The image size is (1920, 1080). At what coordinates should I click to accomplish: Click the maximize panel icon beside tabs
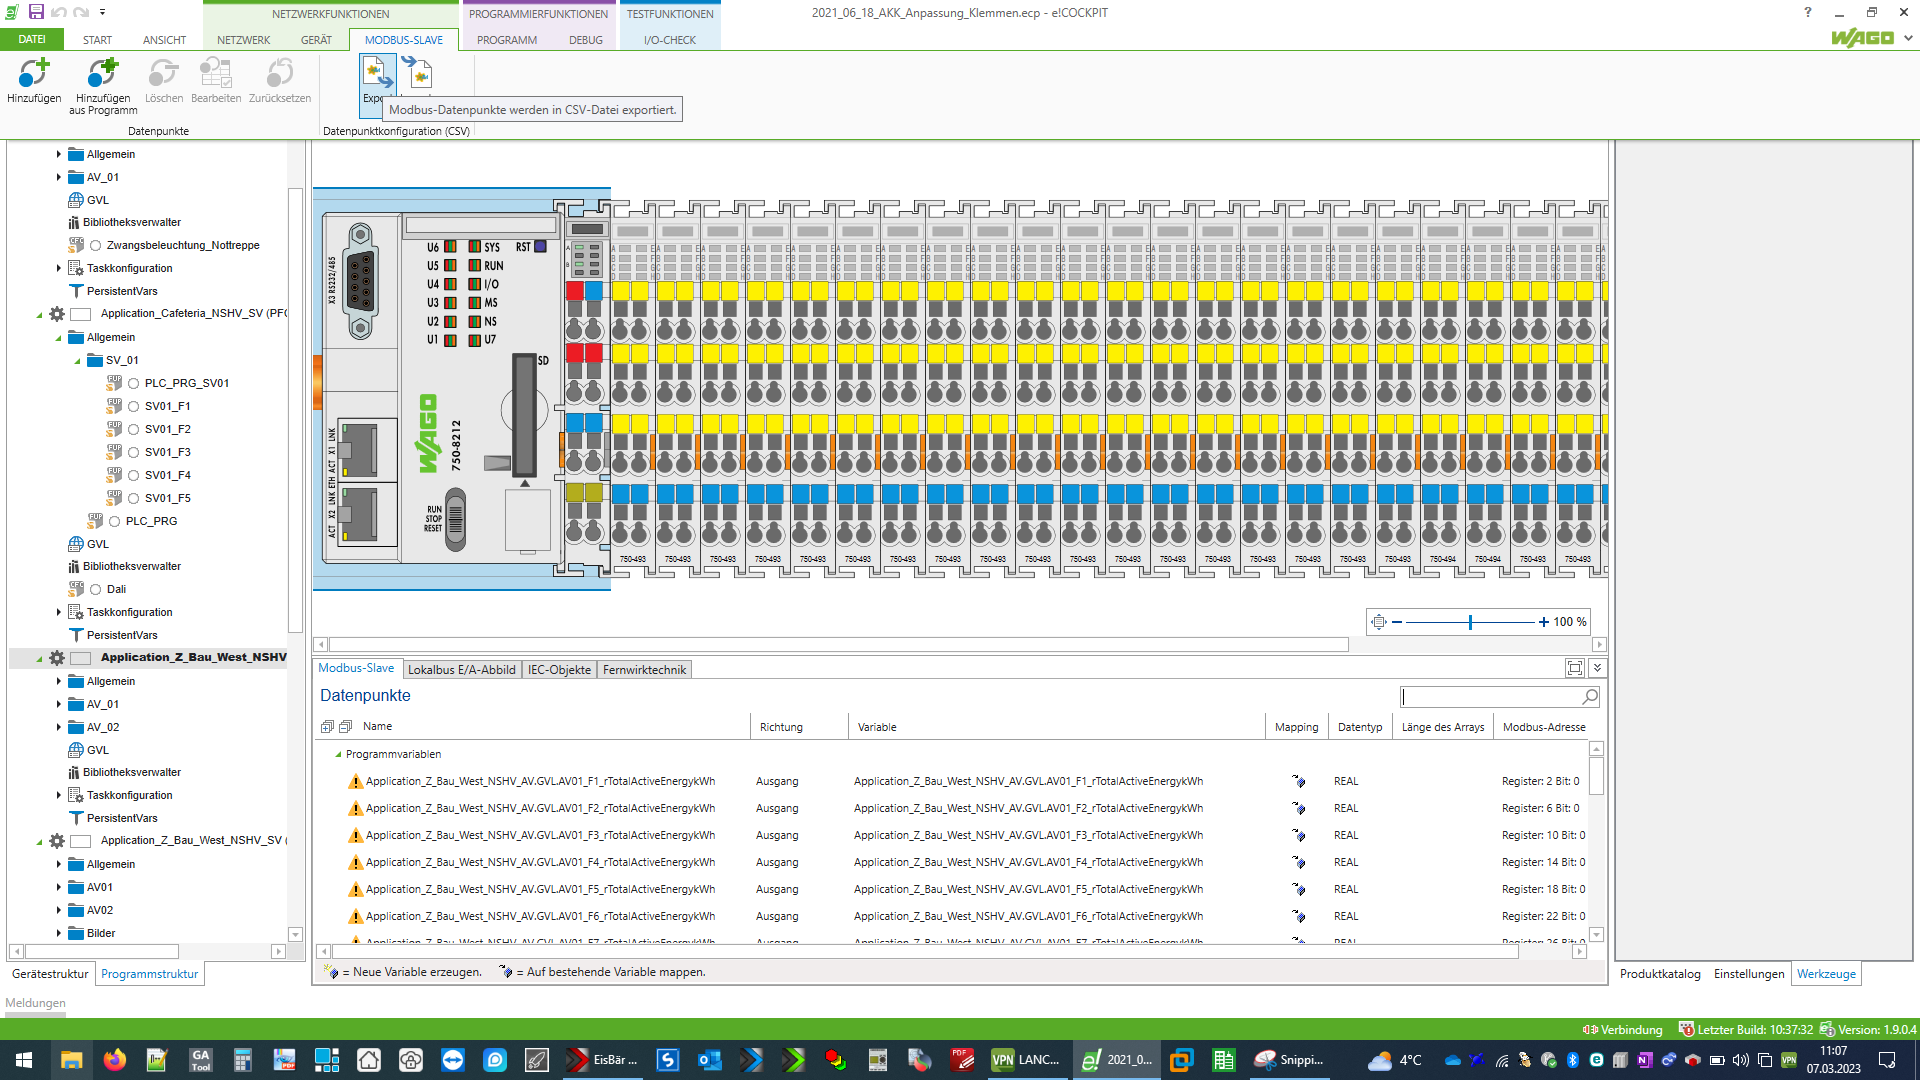click(1575, 668)
